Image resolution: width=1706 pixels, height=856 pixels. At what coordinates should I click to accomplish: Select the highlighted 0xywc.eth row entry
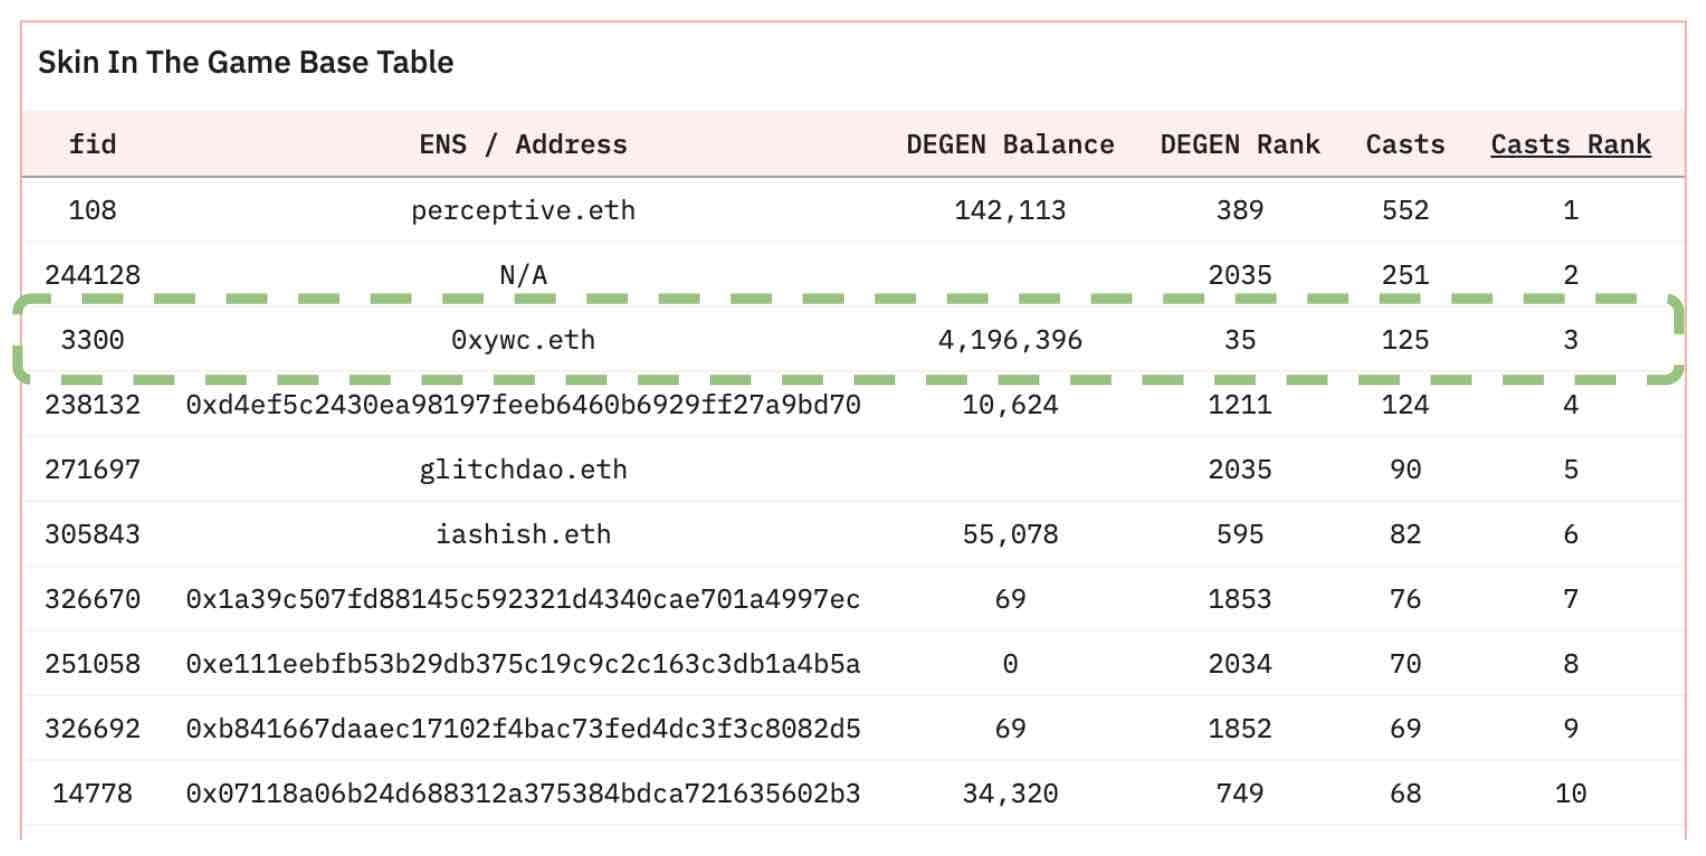tap(522, 340)
